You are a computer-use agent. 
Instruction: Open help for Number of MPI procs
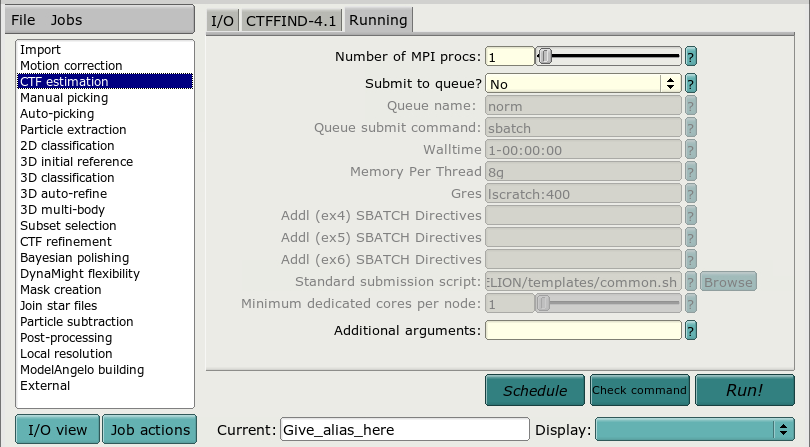pyautogui.click(x=691, y=56)
